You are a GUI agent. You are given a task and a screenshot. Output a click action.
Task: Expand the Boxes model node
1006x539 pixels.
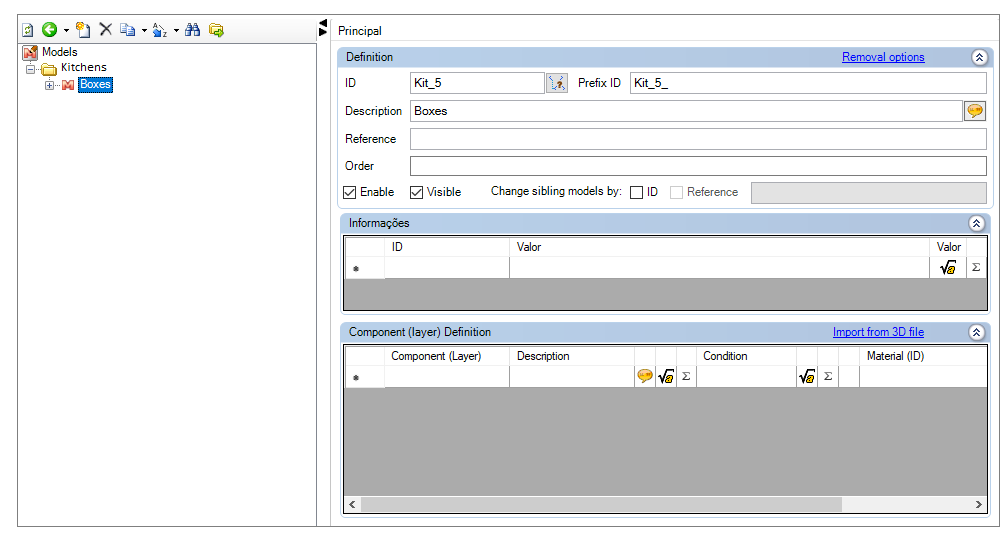(x=49, y=85)
